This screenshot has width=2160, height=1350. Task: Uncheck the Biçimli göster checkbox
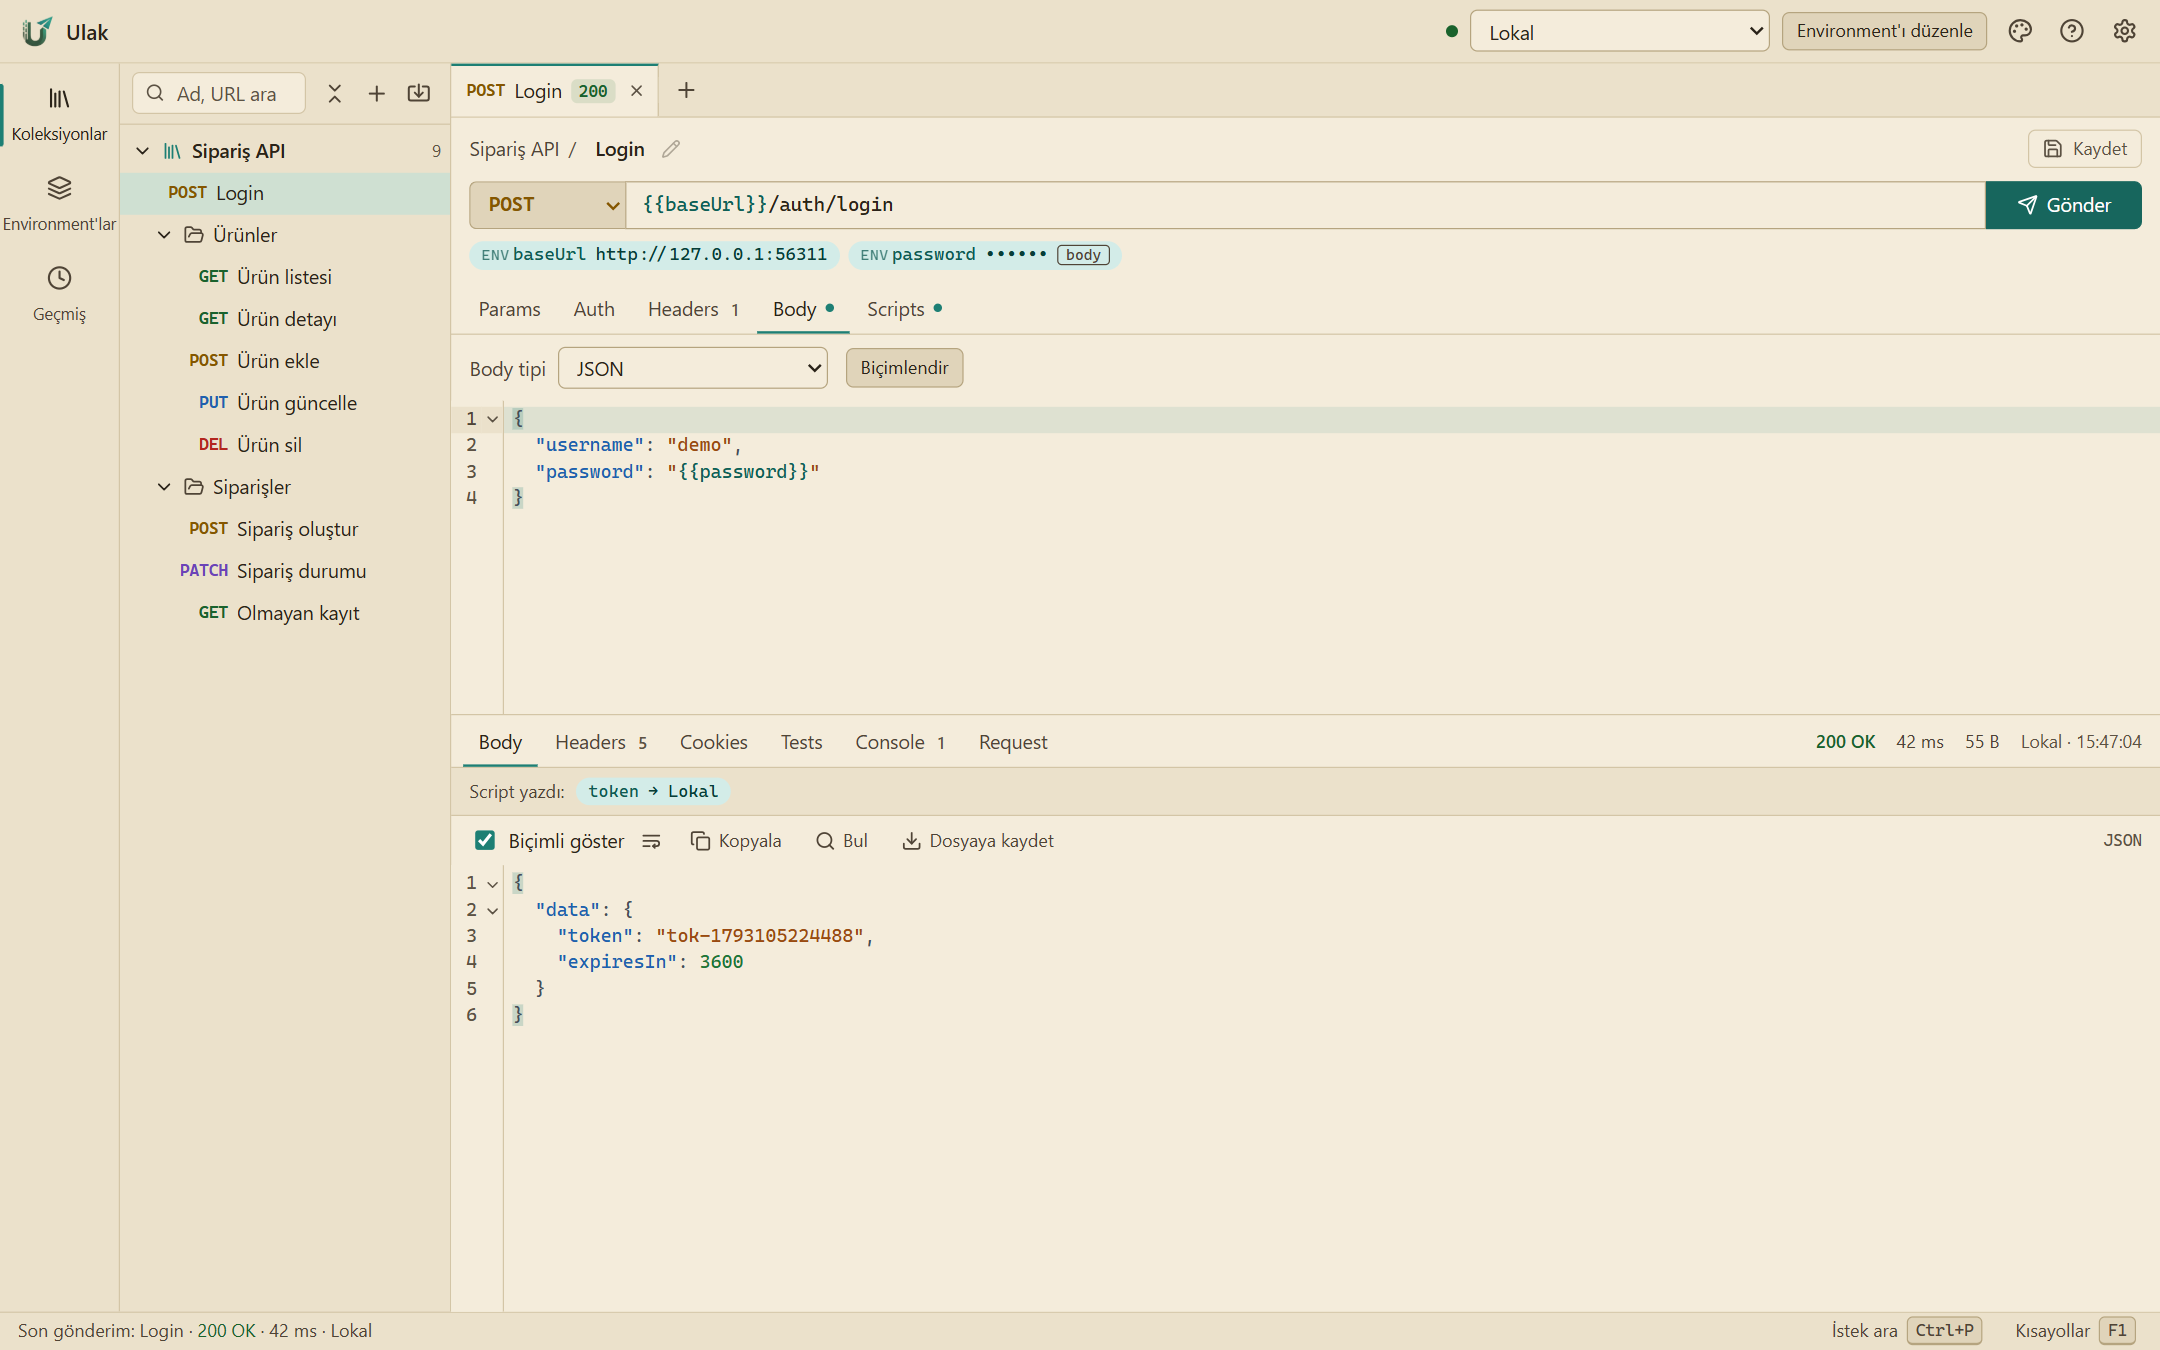click(x=485, y=841)
